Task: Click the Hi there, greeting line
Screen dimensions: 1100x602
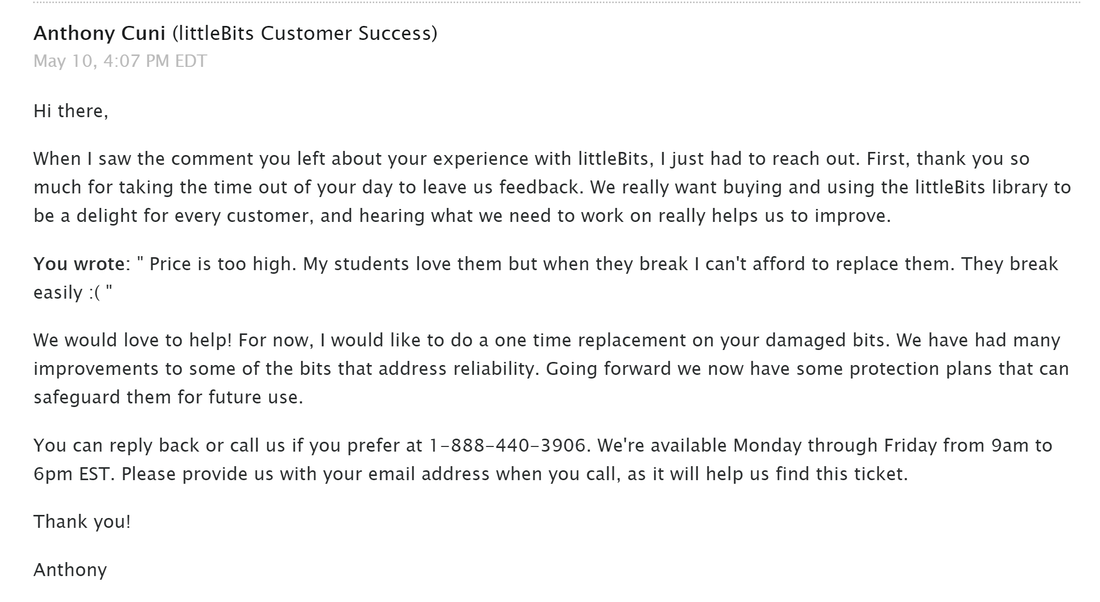Action: tap(71, 111)
